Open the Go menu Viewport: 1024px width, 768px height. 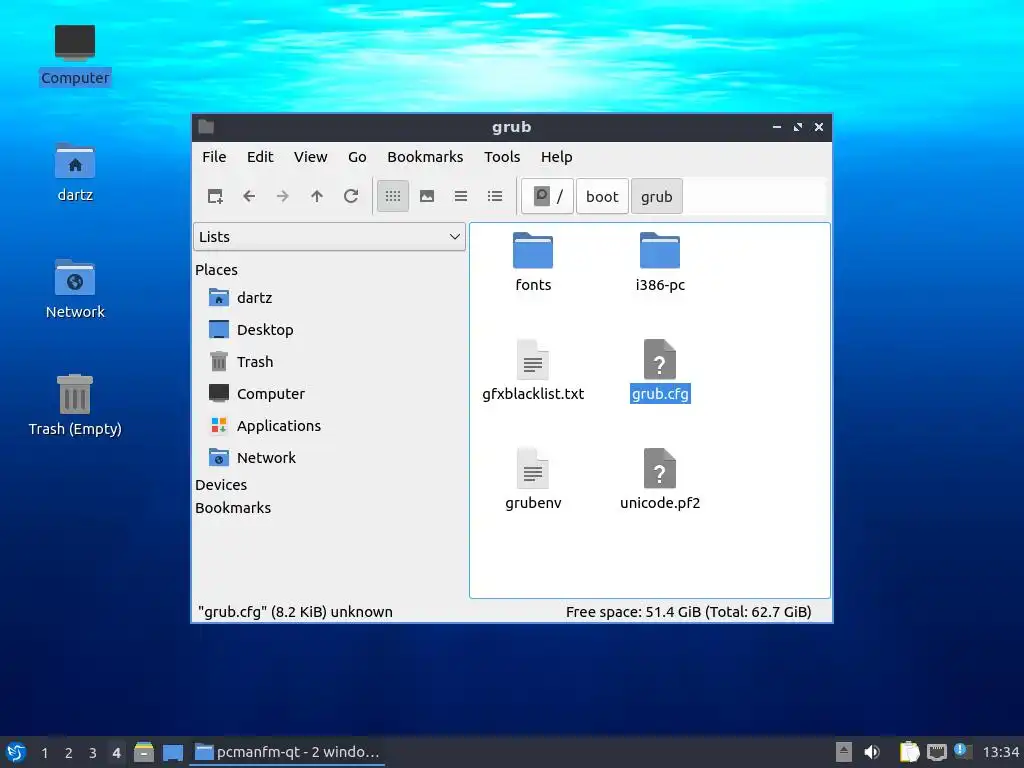click(357, 157)
